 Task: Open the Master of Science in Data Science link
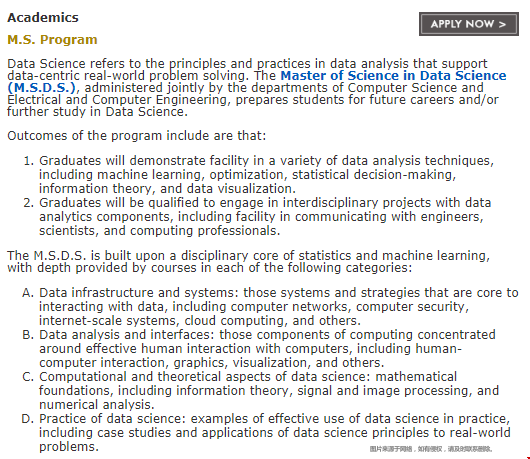pos(393,75)
